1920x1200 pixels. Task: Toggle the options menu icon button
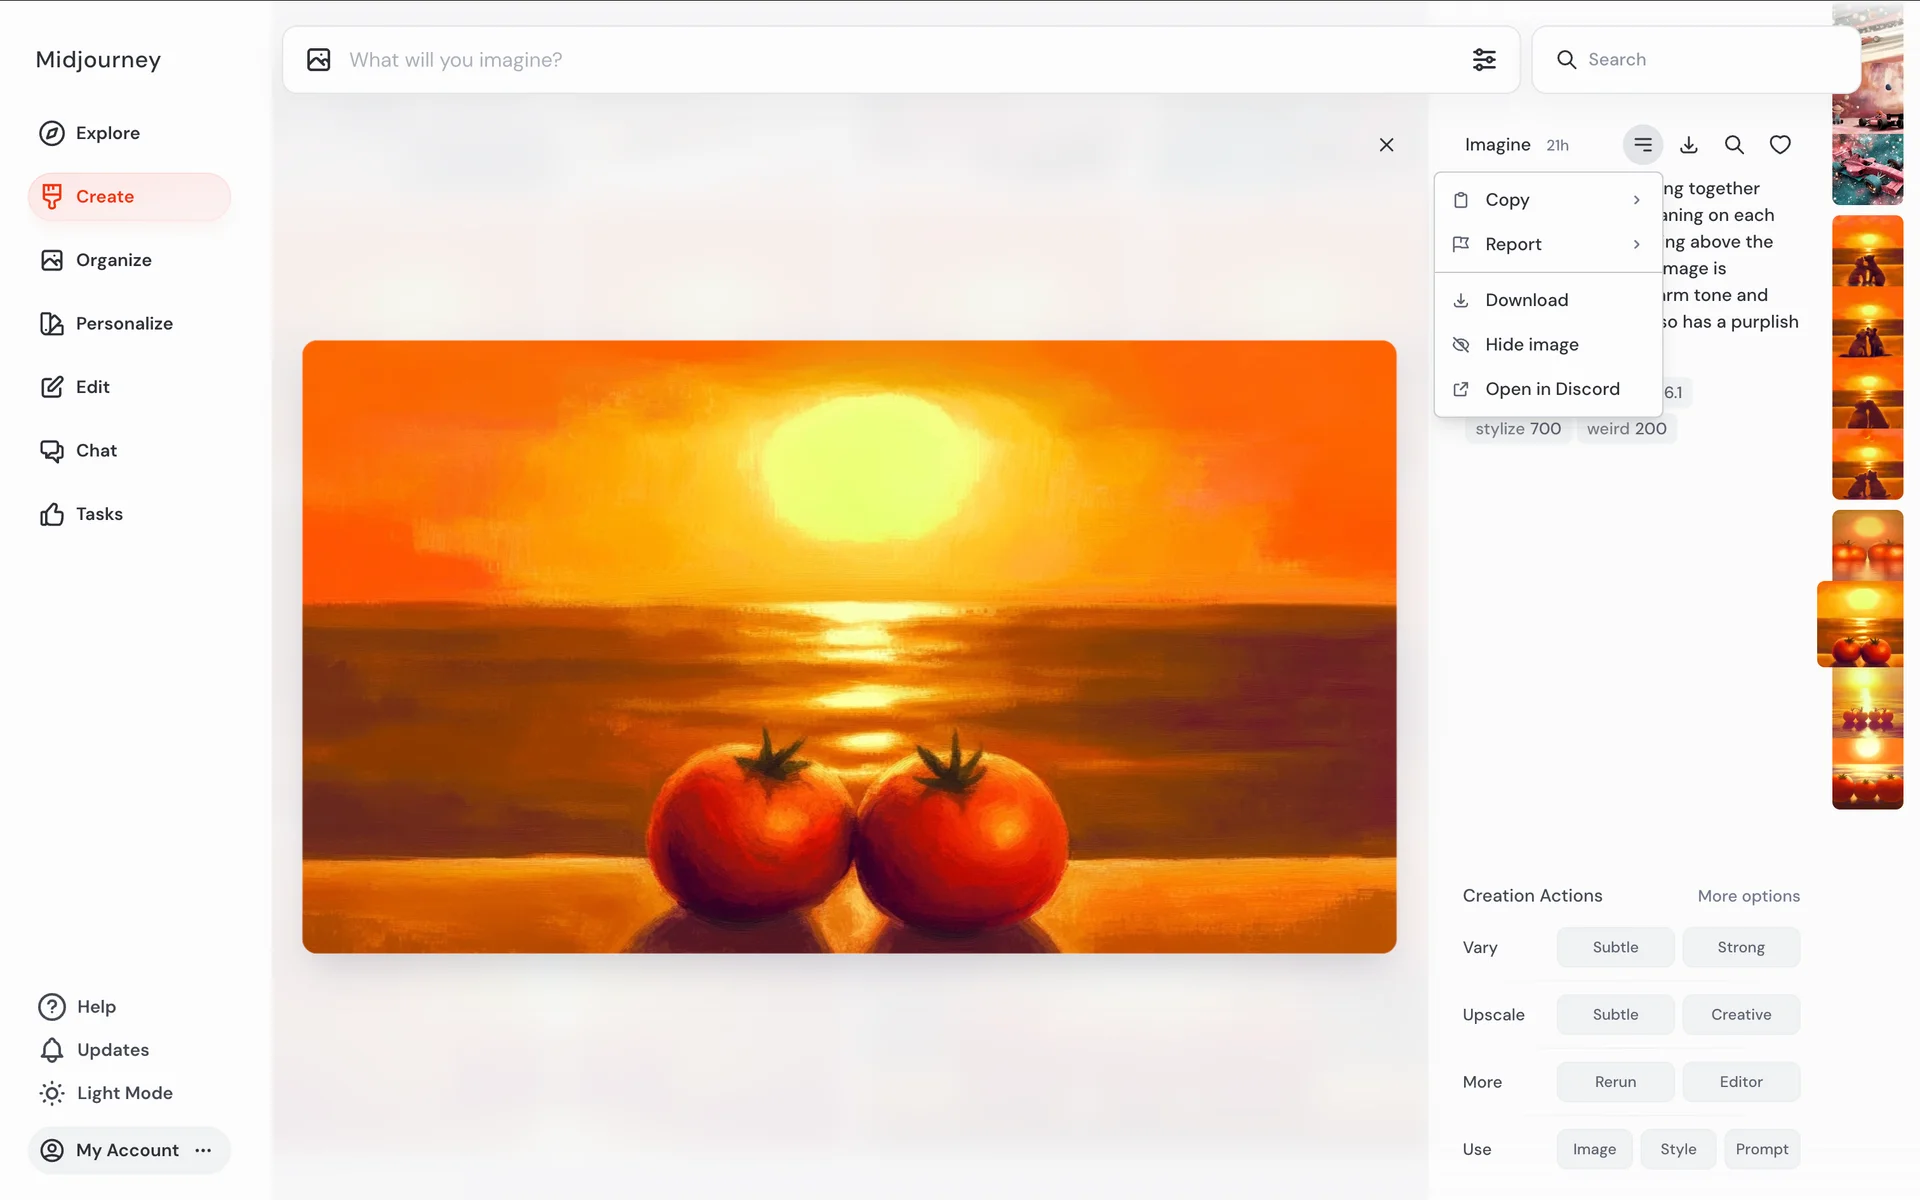pos(1642,145)
